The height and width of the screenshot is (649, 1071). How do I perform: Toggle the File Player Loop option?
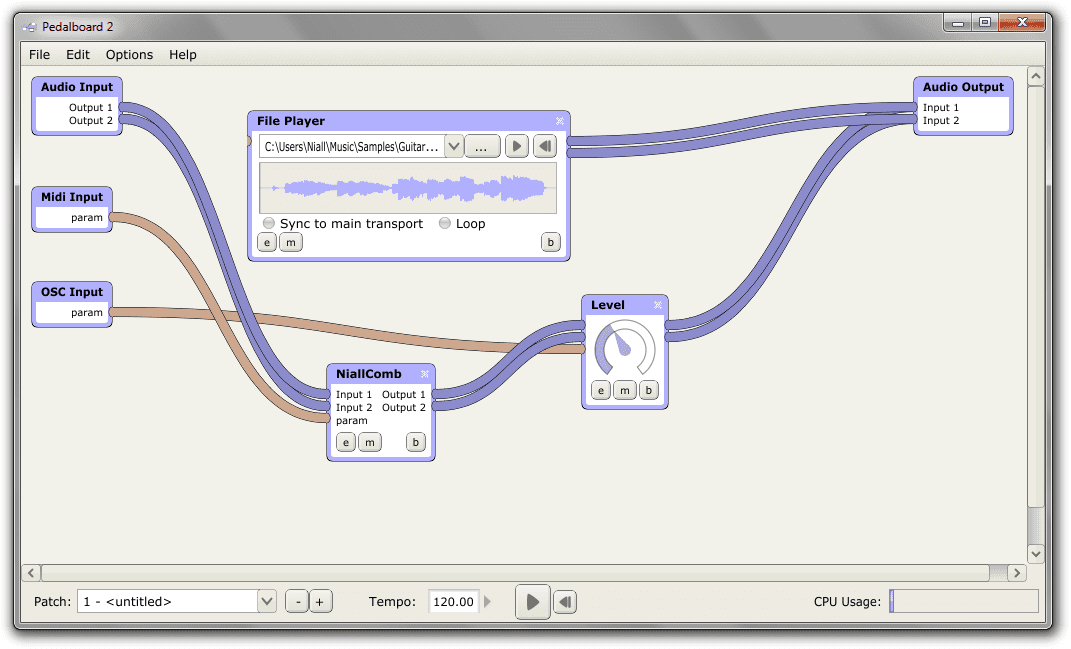coord(445,224)
